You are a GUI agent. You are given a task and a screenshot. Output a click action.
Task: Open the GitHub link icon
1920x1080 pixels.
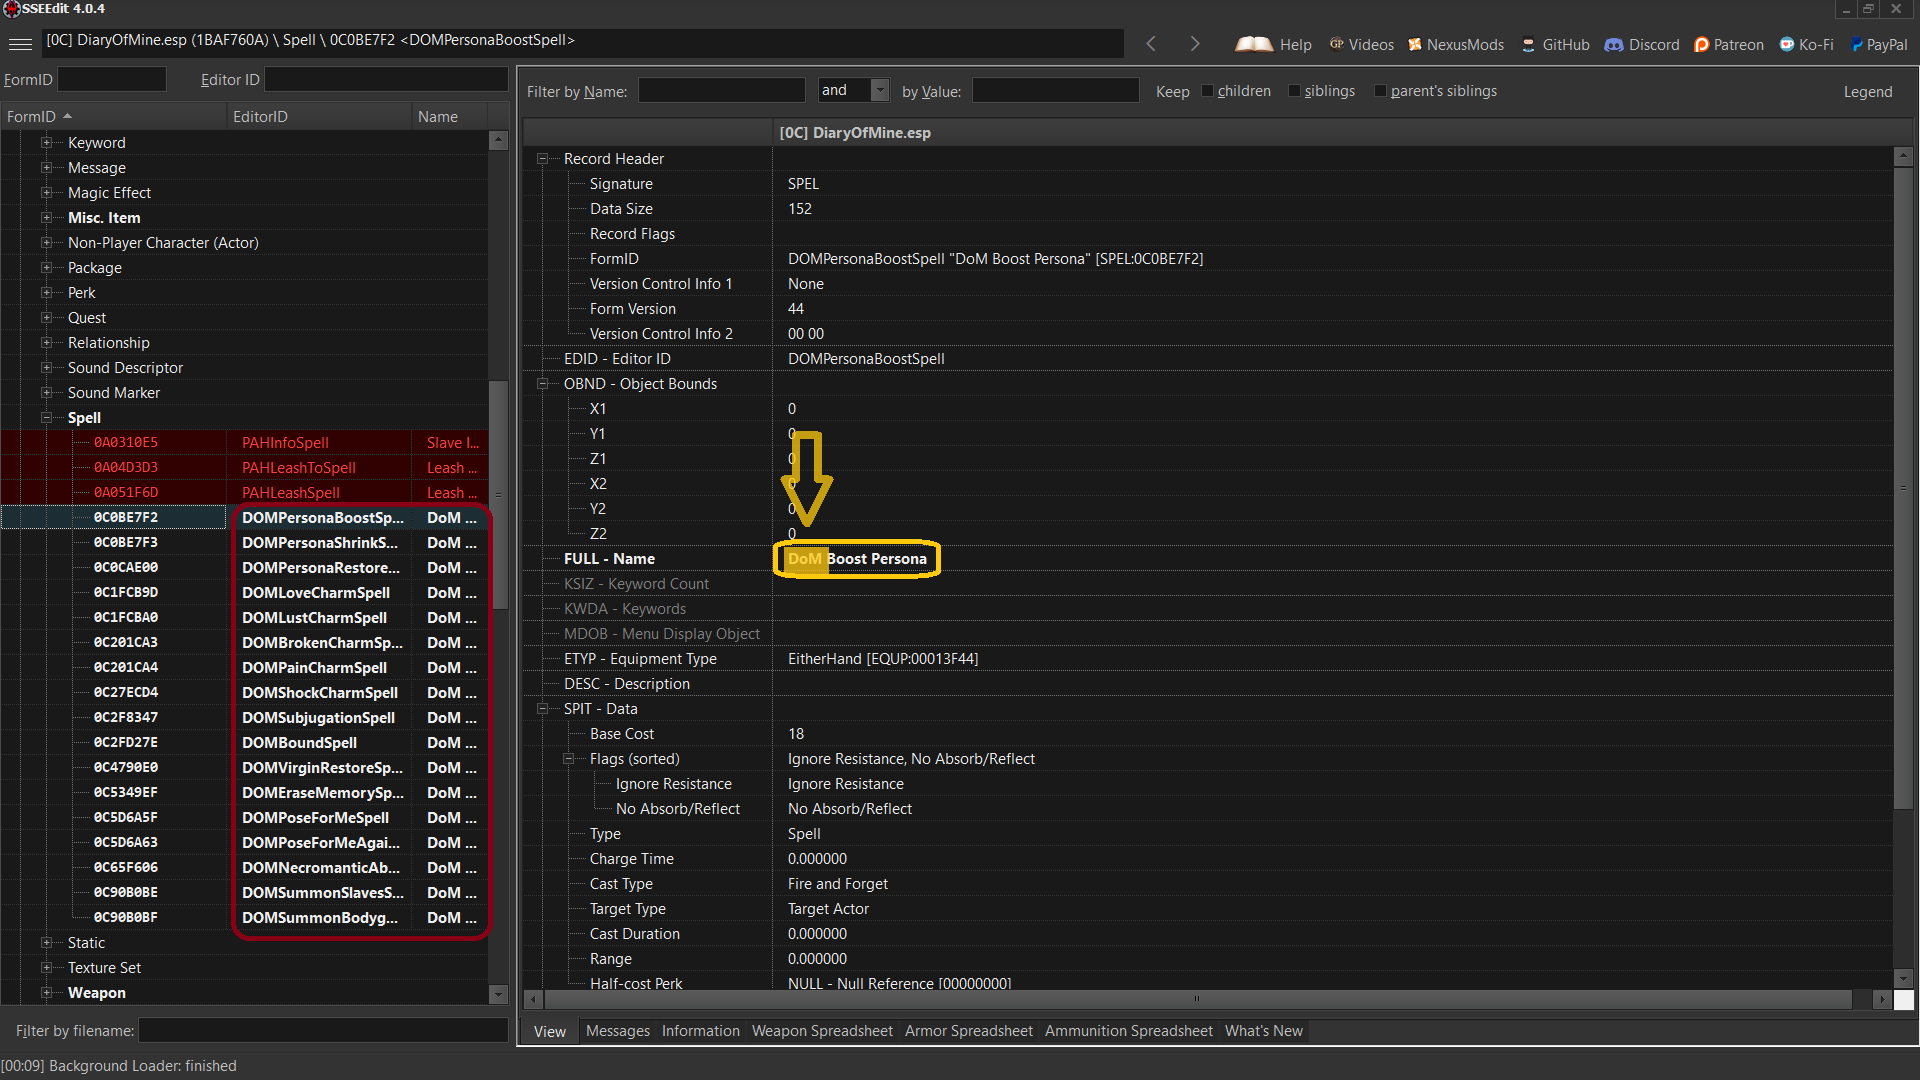(x=1528, y=45)
